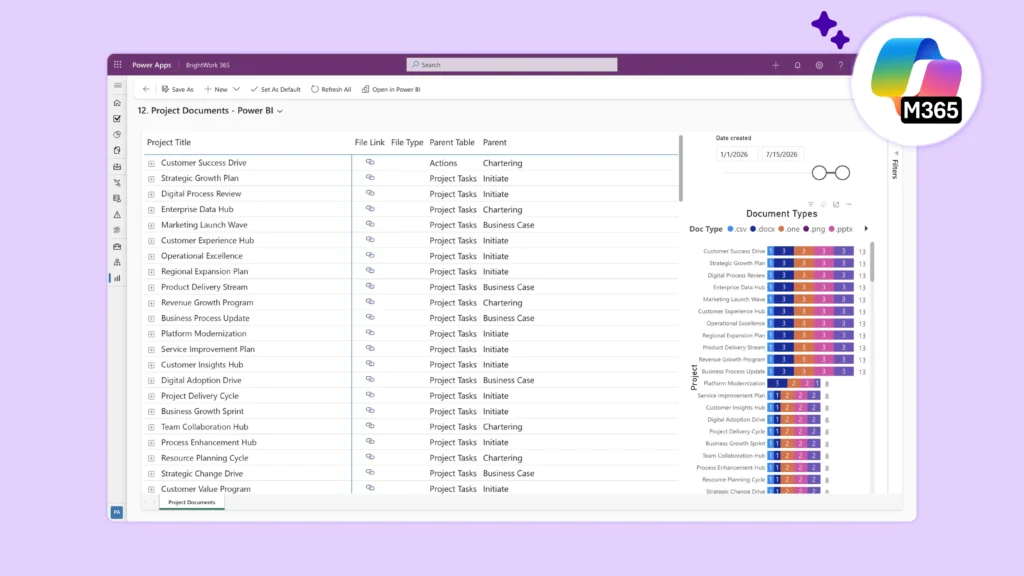This screenshot has width=1024, height=576.
Task: Open the calendar-style sidebar icon below the document icon
Action: click(118, 167)
